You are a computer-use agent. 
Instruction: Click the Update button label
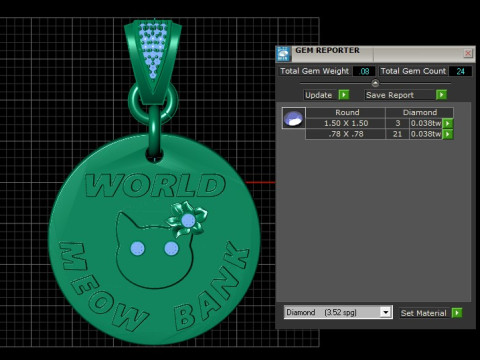click(x=319, y=95)
